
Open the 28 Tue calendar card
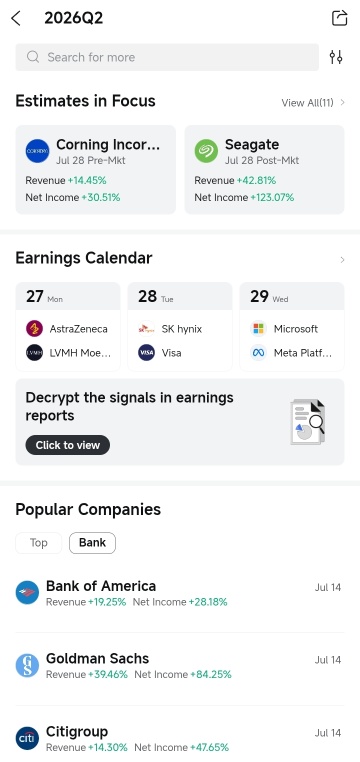click(180, 327)
